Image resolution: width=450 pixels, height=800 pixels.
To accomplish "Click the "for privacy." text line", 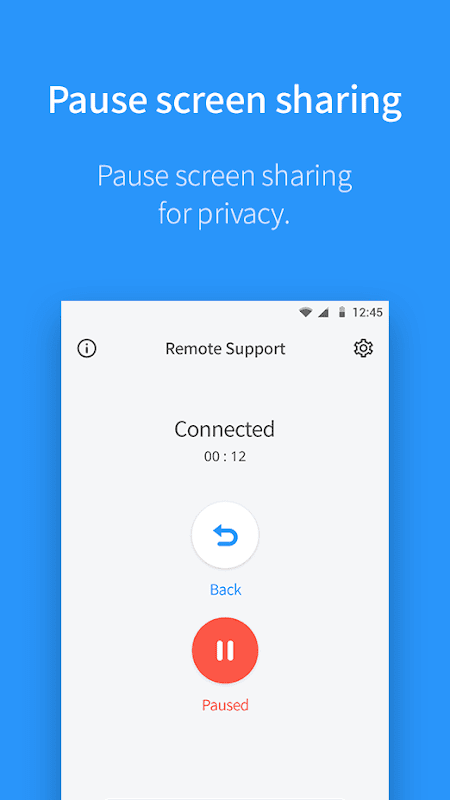I will click(223, 214).
